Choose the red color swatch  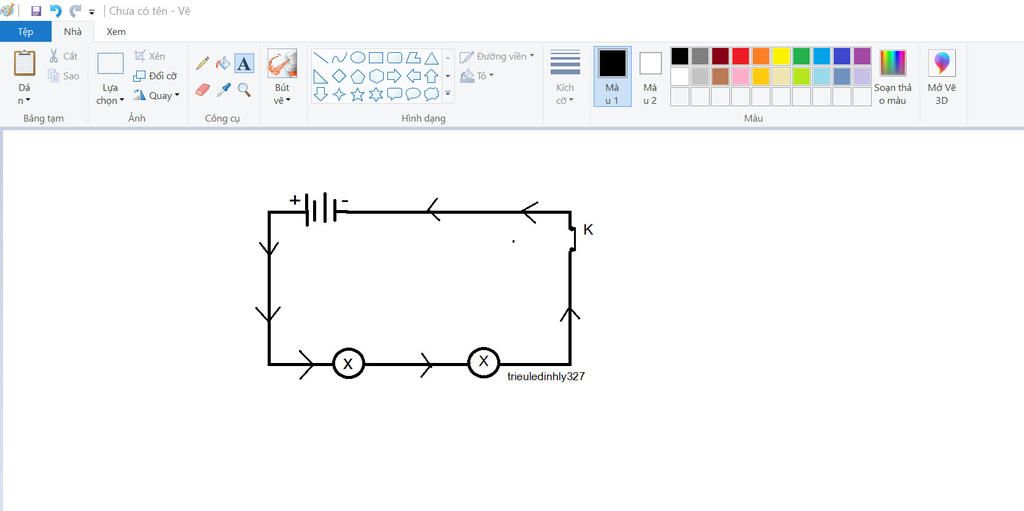click(x=741, y=56)
